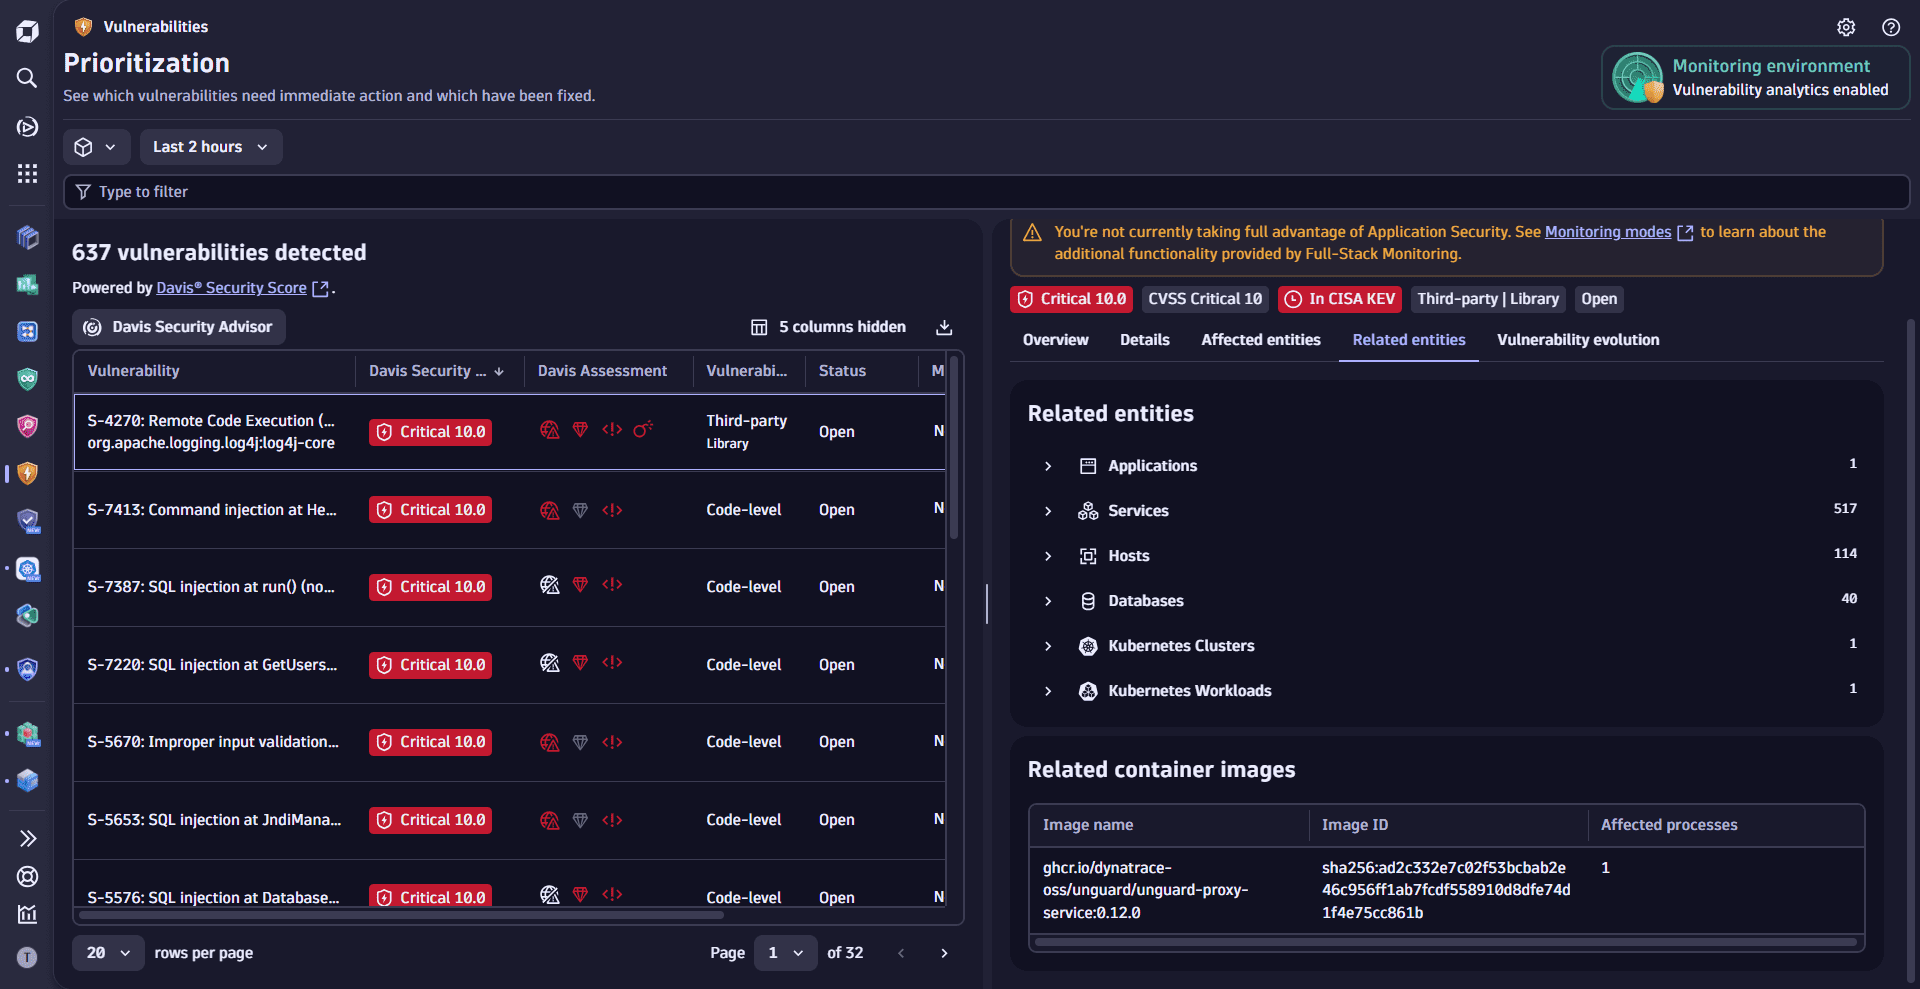Expand the Kubernetes Workloads row
Screen dimensions: 1920x989
coord(1048,691)
